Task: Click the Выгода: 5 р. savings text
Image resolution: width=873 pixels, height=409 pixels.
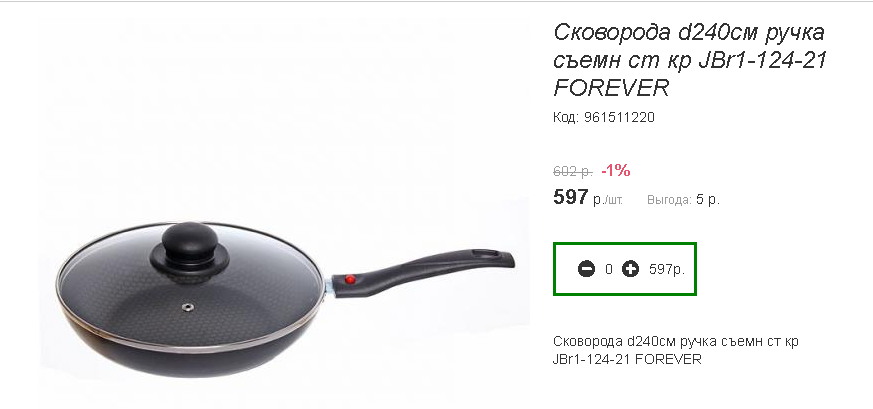Action: (x=683, y=200)
